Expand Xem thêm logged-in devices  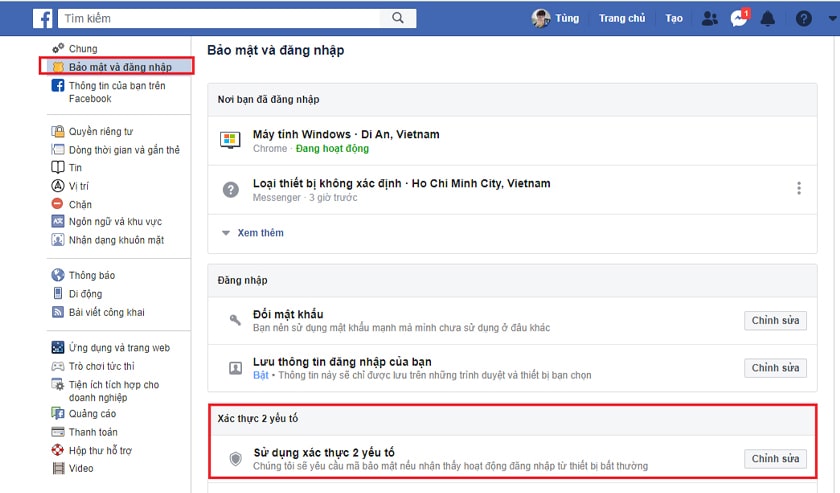(x=260, y=233)
